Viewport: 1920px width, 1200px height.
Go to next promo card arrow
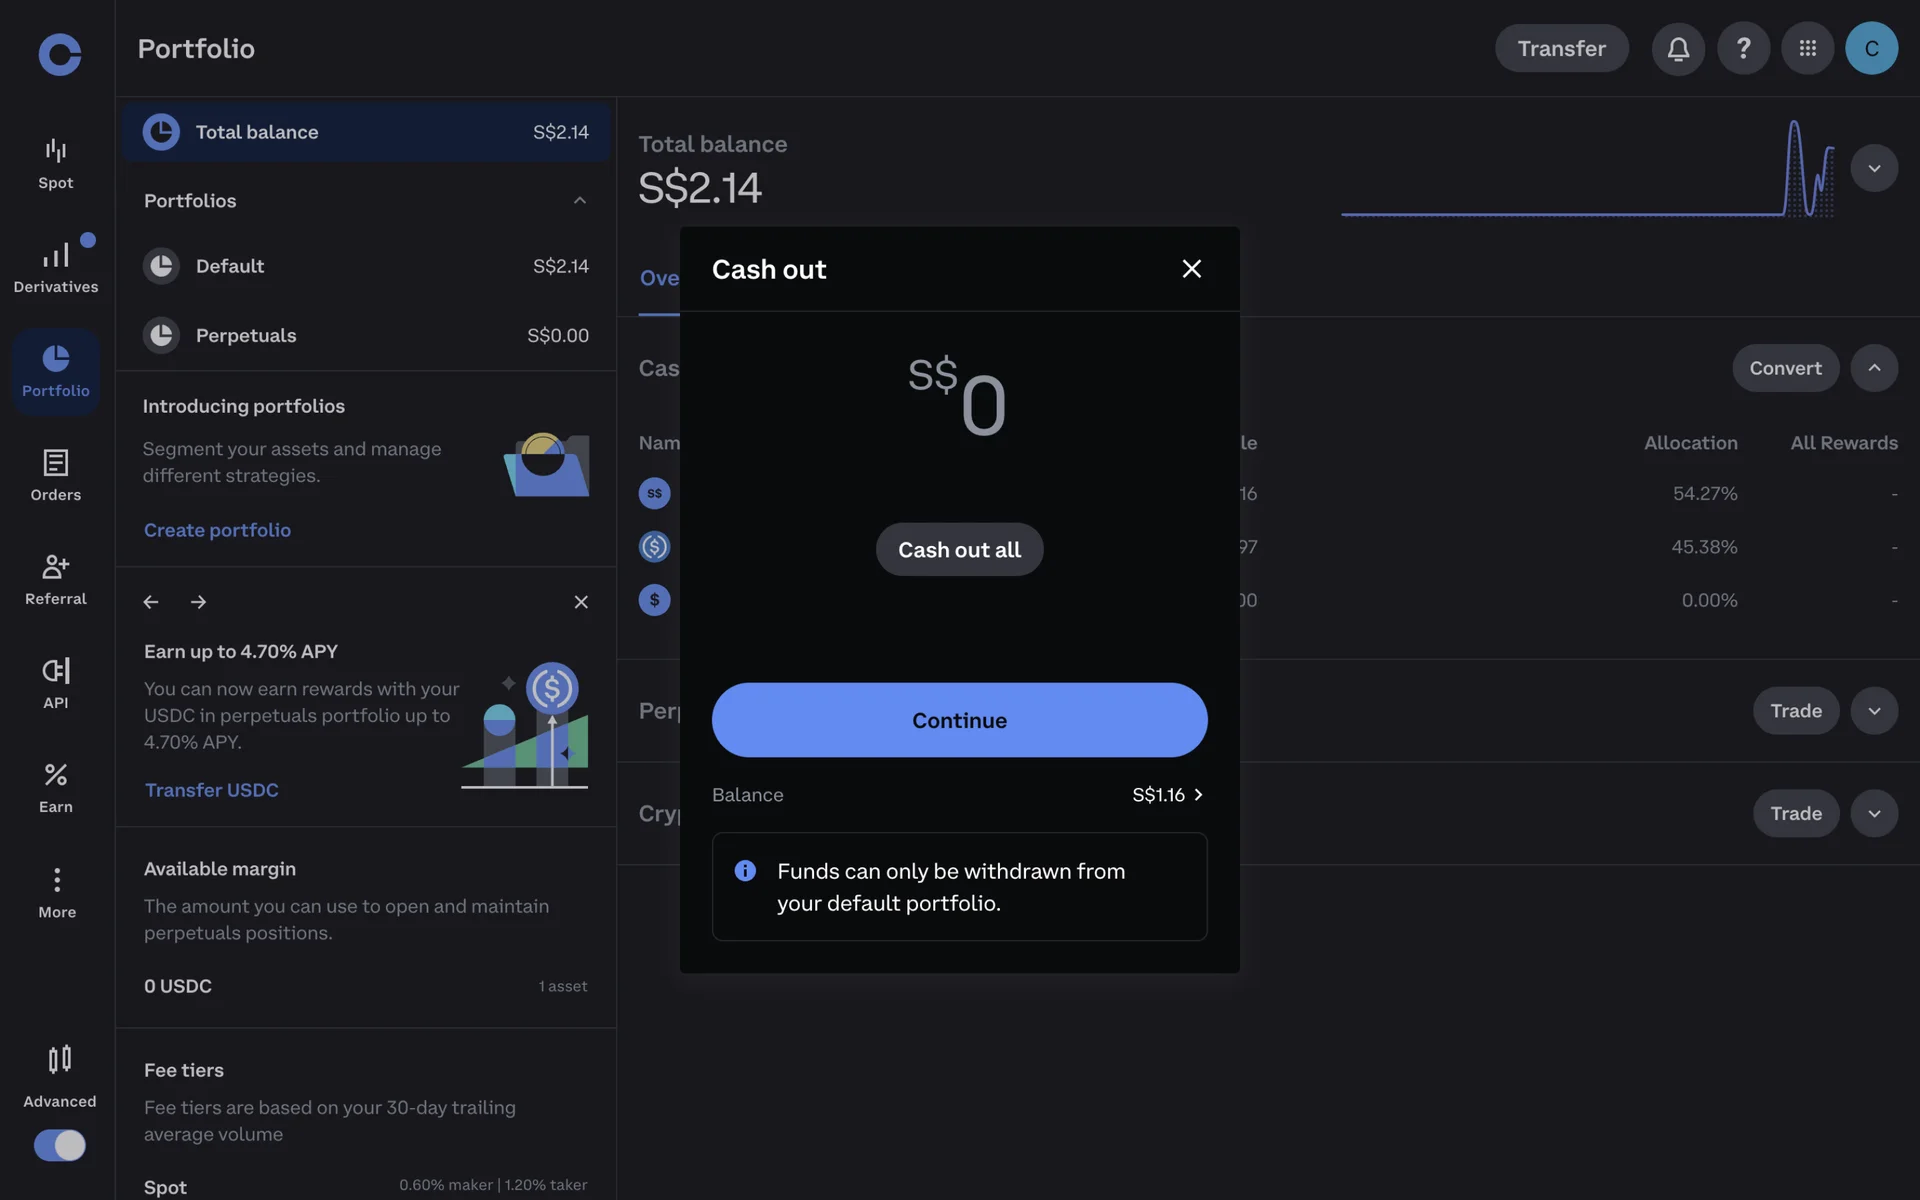pyautogui.click(x=198, y=602)
